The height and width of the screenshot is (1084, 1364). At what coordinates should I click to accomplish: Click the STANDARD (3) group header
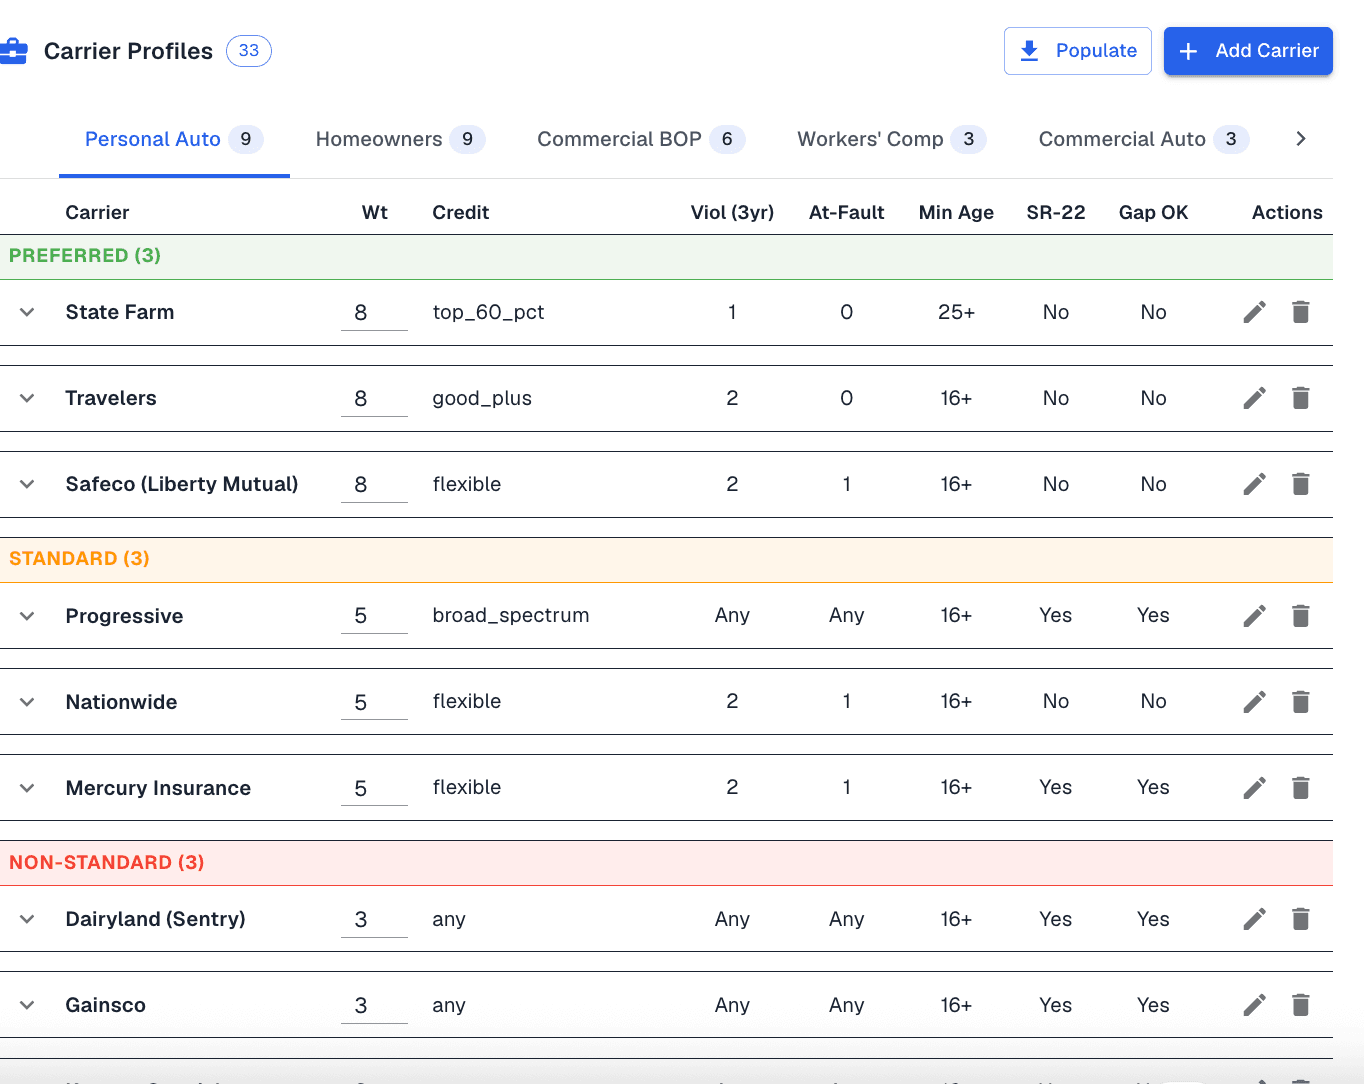click(x=666, y=559)
